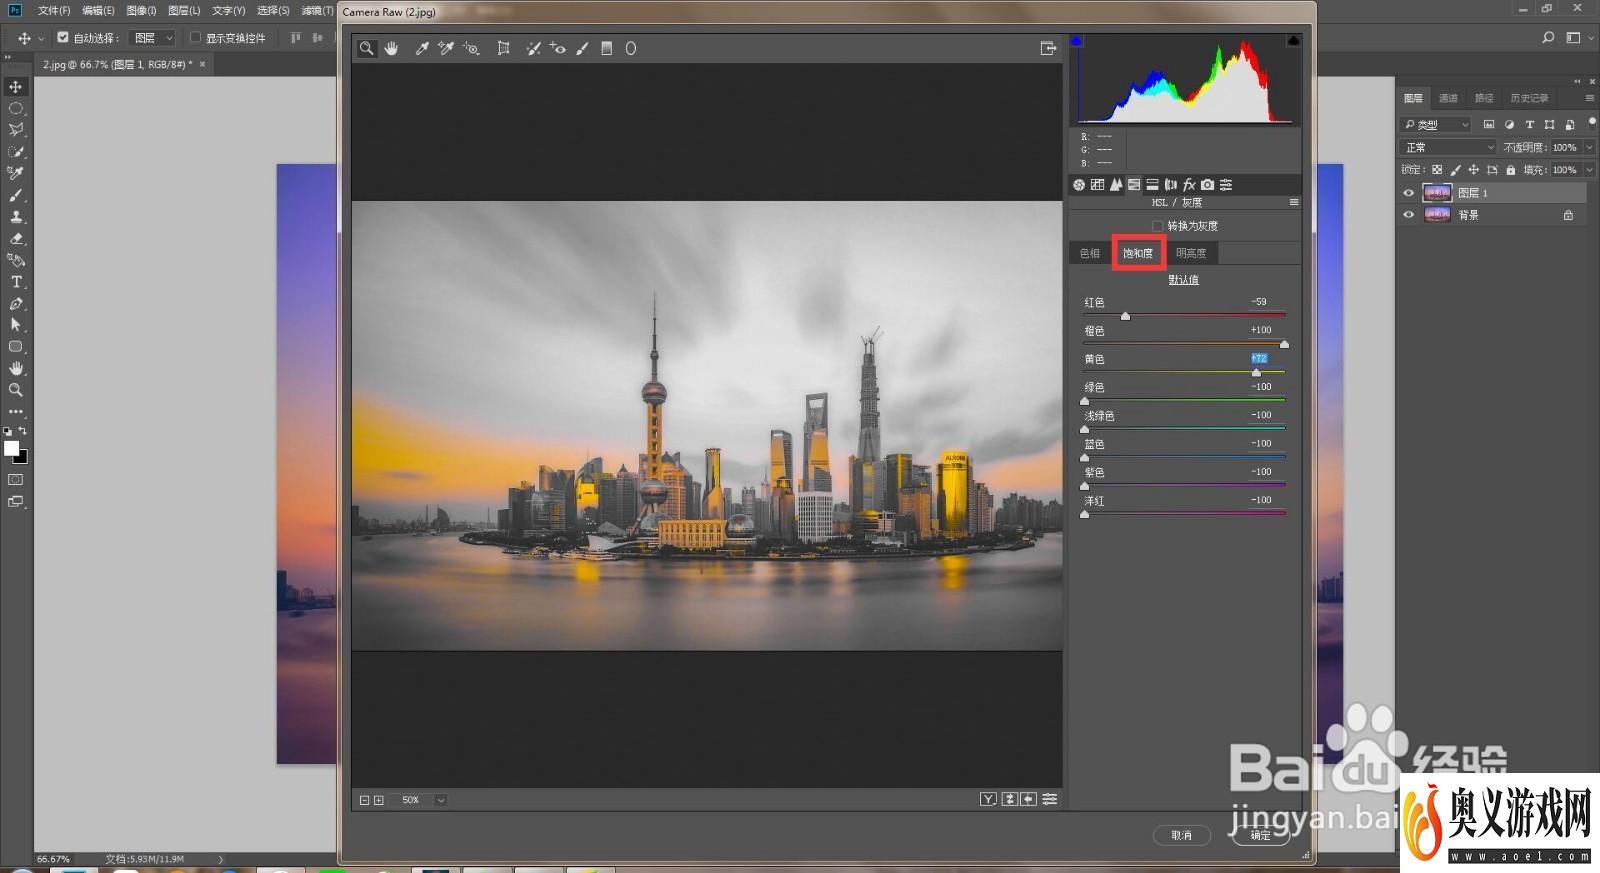Click the zoom-in plus button in Camera Raw

coord(379,800)
